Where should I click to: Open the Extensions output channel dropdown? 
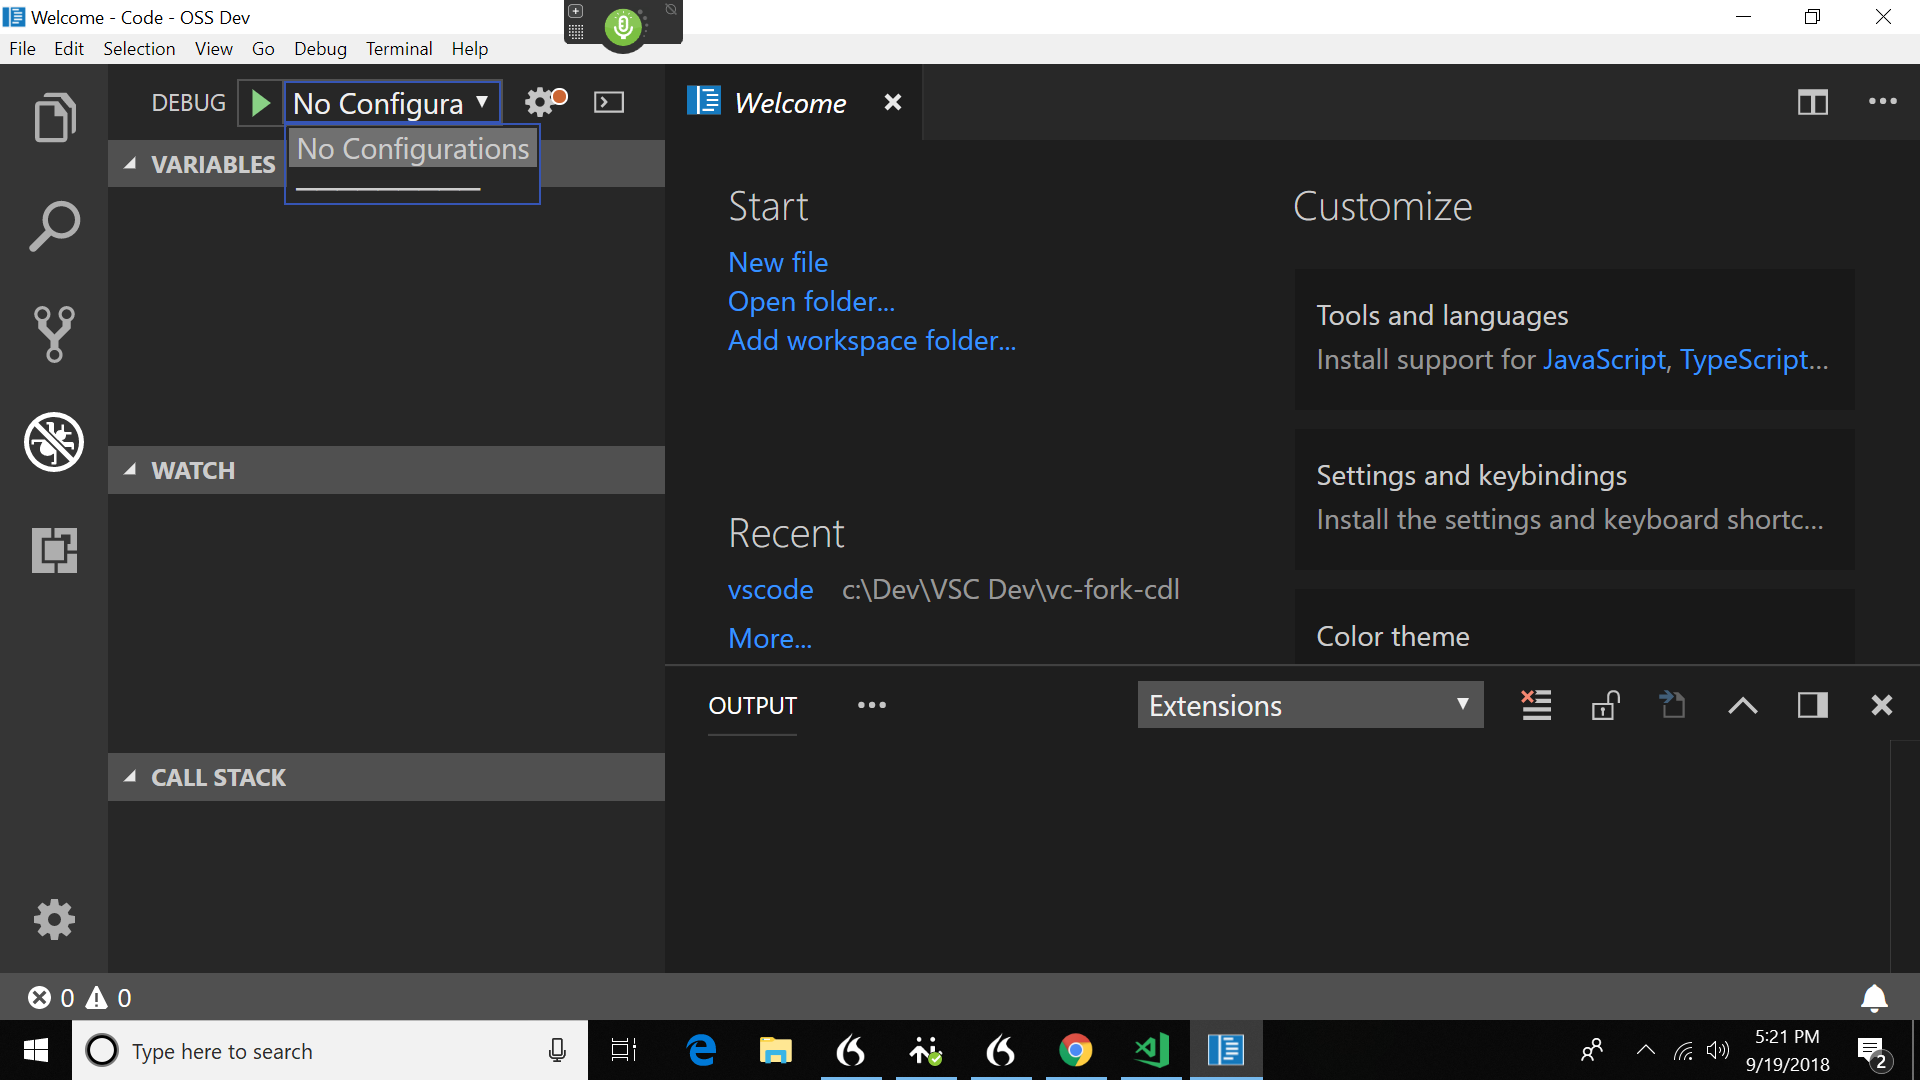point(1310,706)
